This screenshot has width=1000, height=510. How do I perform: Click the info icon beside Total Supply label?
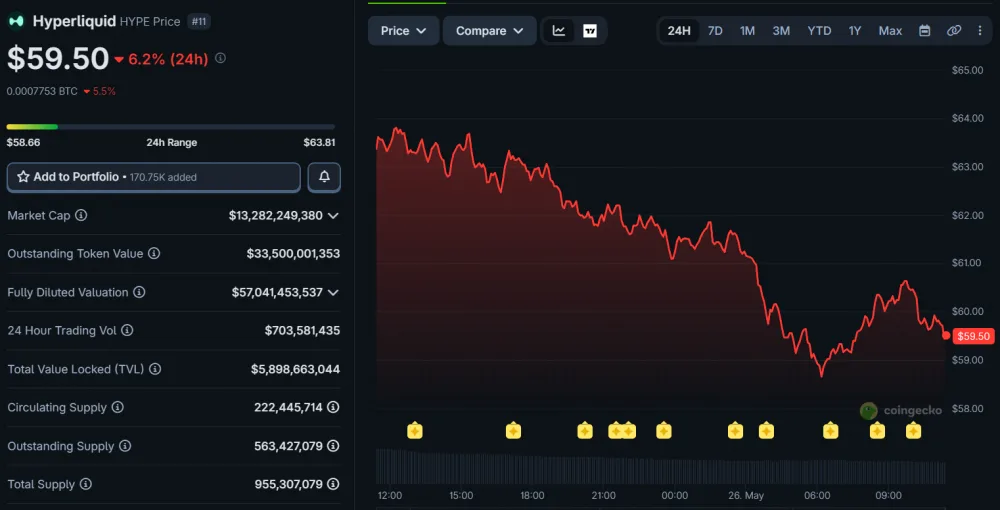[85, 484]
